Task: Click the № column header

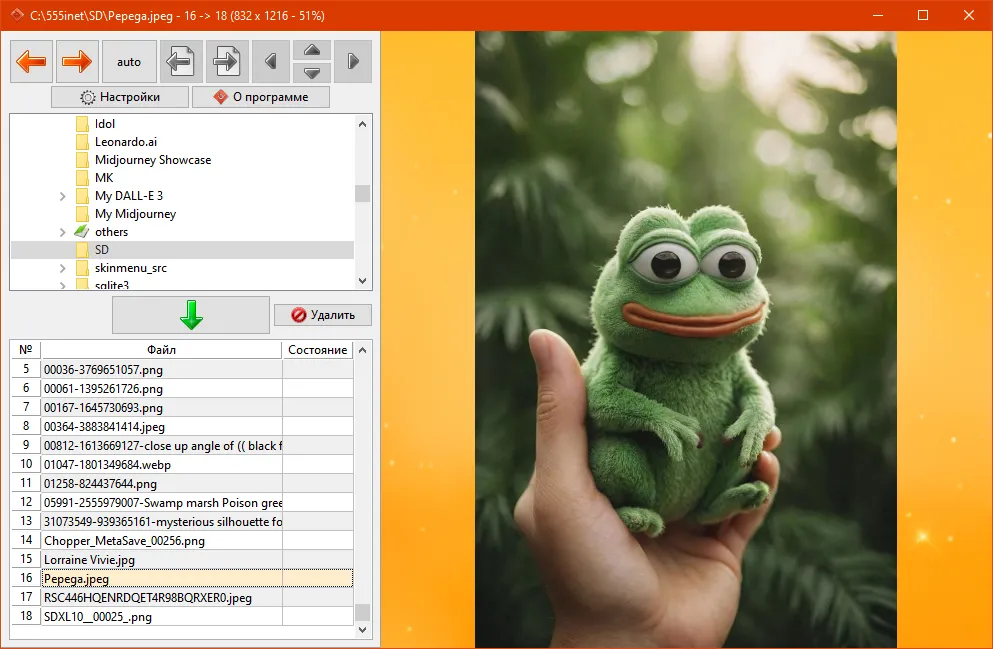Action: click(26, 350)
